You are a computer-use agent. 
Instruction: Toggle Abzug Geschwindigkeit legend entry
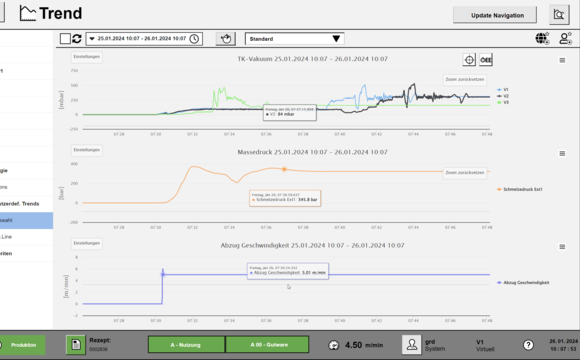coord(523,283)
